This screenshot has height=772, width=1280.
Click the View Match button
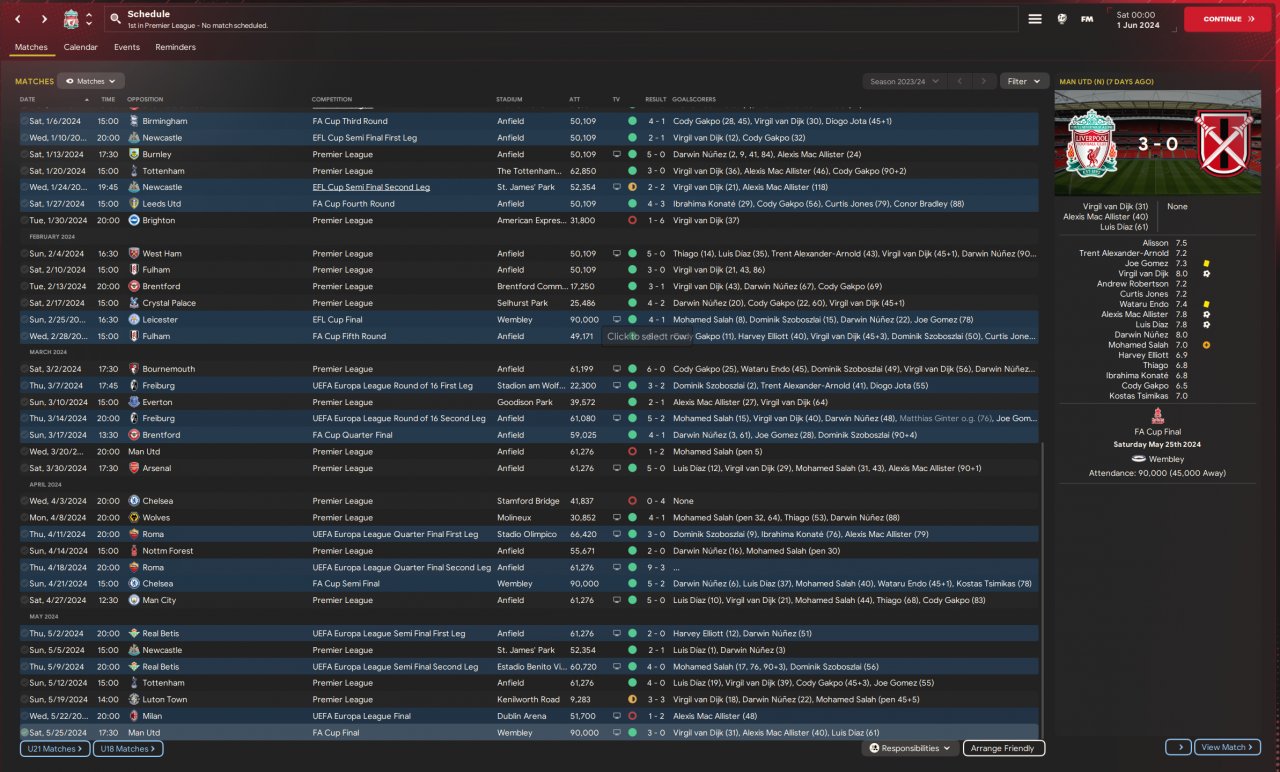pyautogui.click(x=1228, y=747)
